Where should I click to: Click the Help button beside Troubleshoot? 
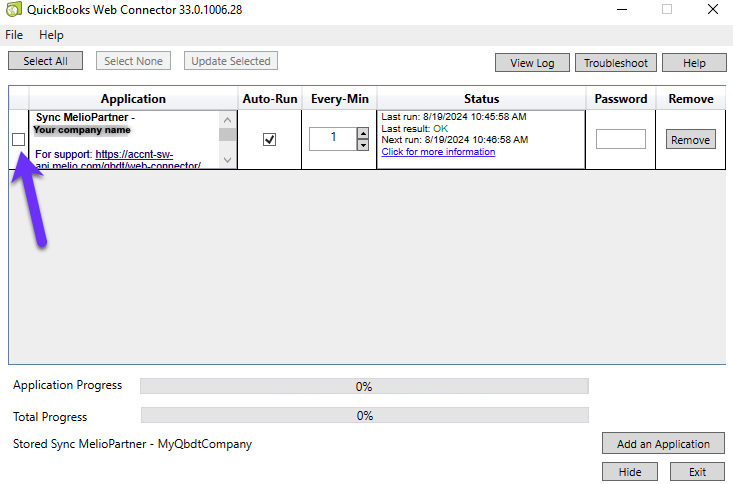(x=694, y=63)
